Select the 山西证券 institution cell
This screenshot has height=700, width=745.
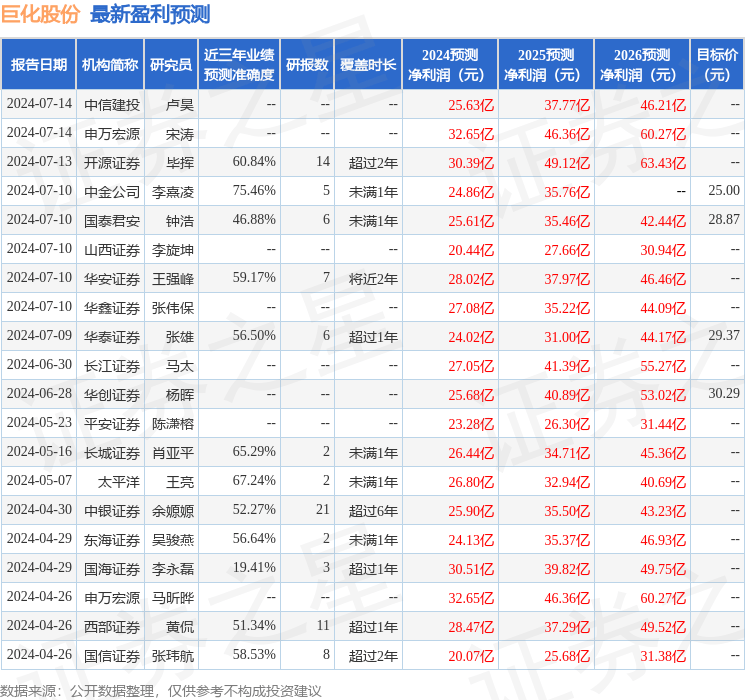point(112,250)
